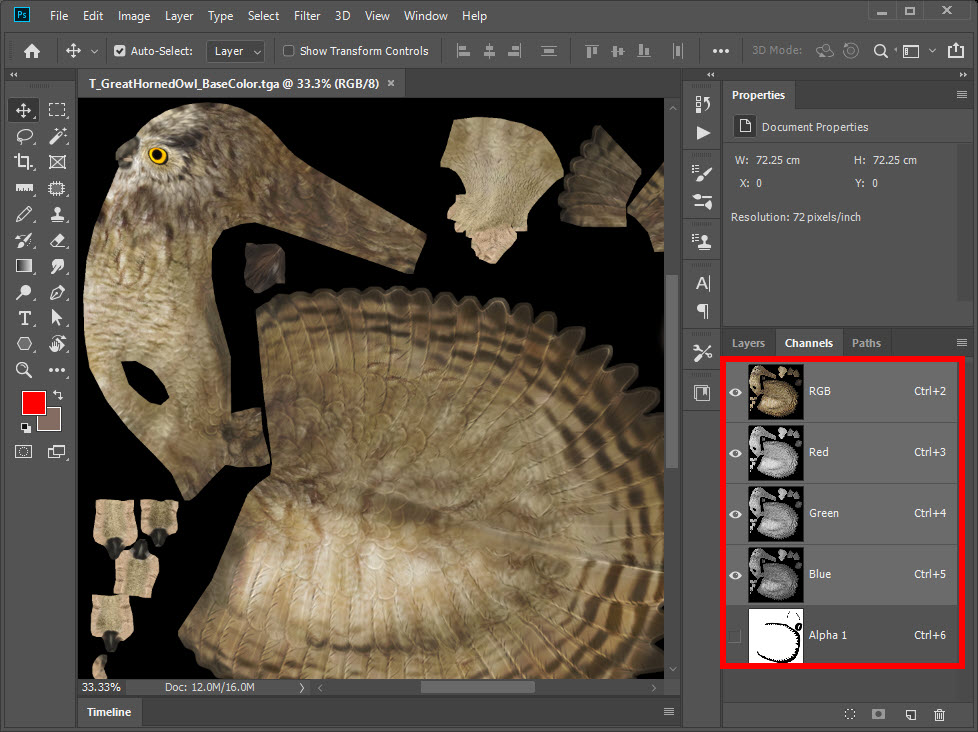The height and width of the screenshot is (732, 978).
Task: Switch to the Layers tab
Action: (x=748, y=343)
